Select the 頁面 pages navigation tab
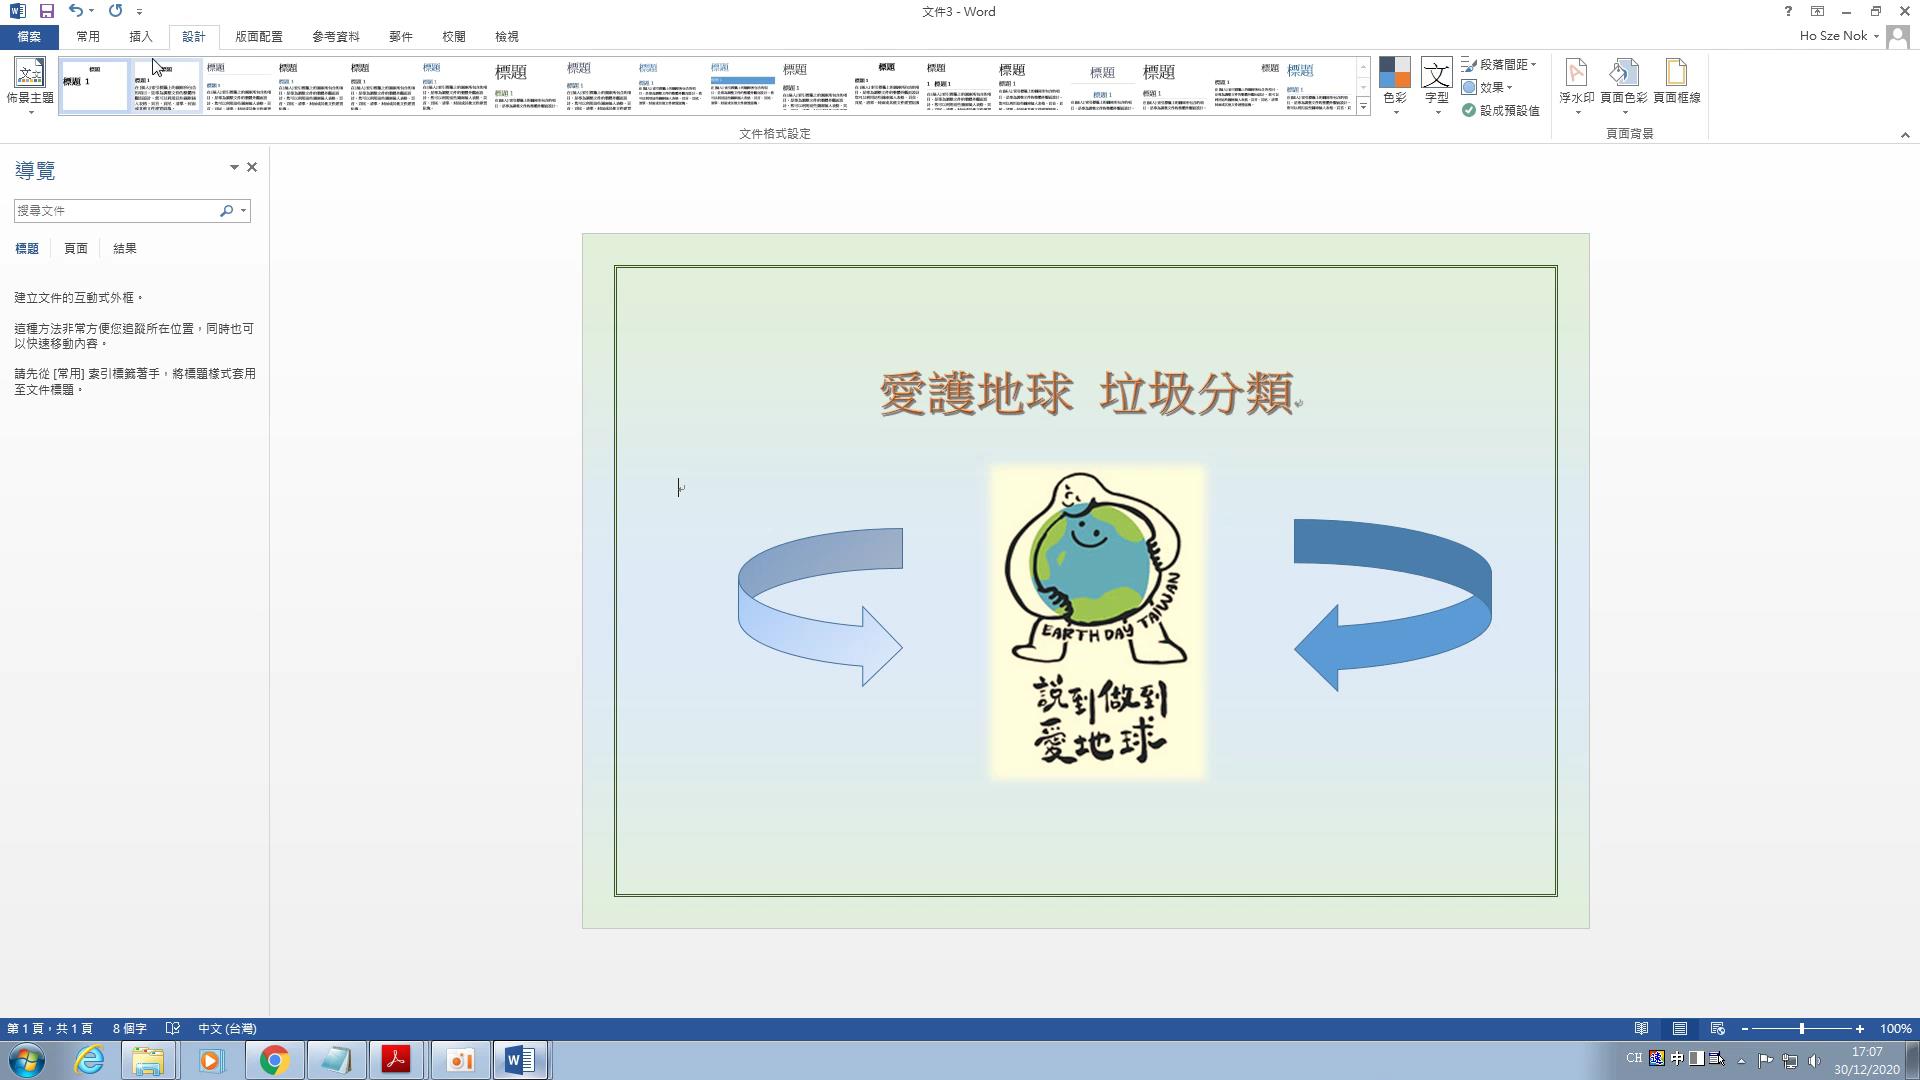Screen dimensions: 1920x1080 click(x=76, y=248)
